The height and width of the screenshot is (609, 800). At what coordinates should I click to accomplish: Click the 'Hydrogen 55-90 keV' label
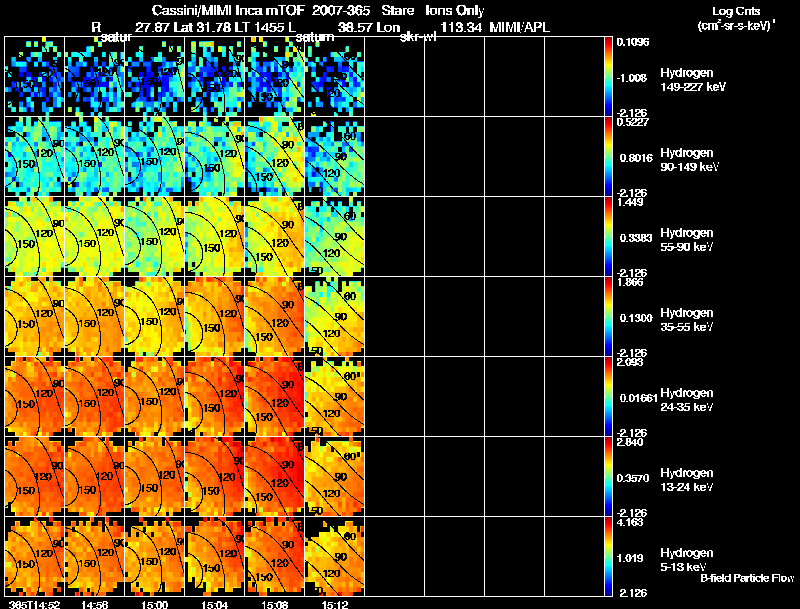click(687, 240)
